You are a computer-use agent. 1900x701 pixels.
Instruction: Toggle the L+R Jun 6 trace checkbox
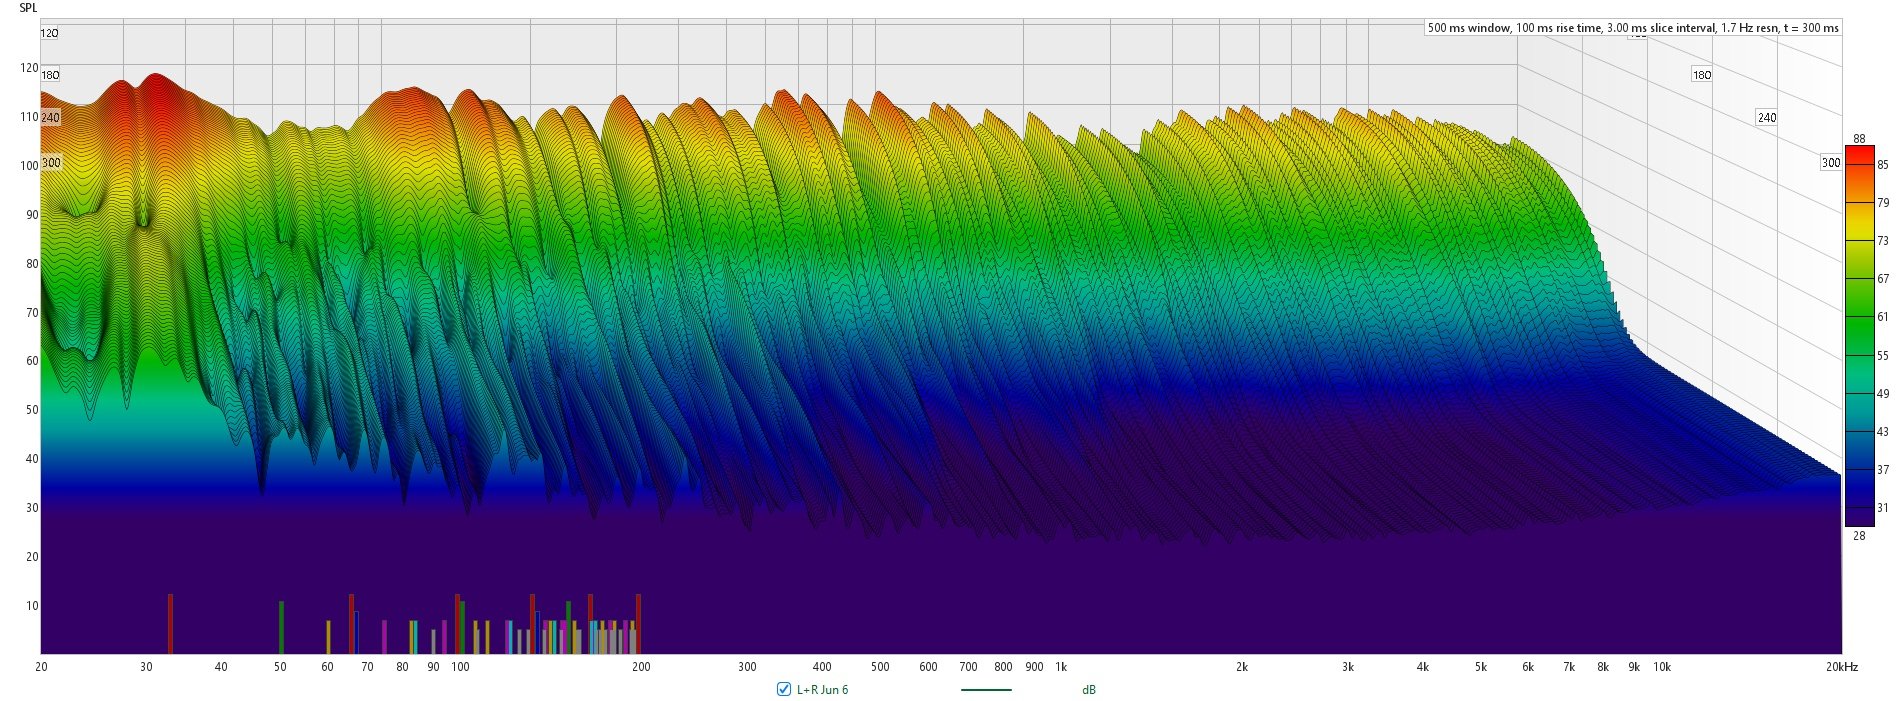783,689
